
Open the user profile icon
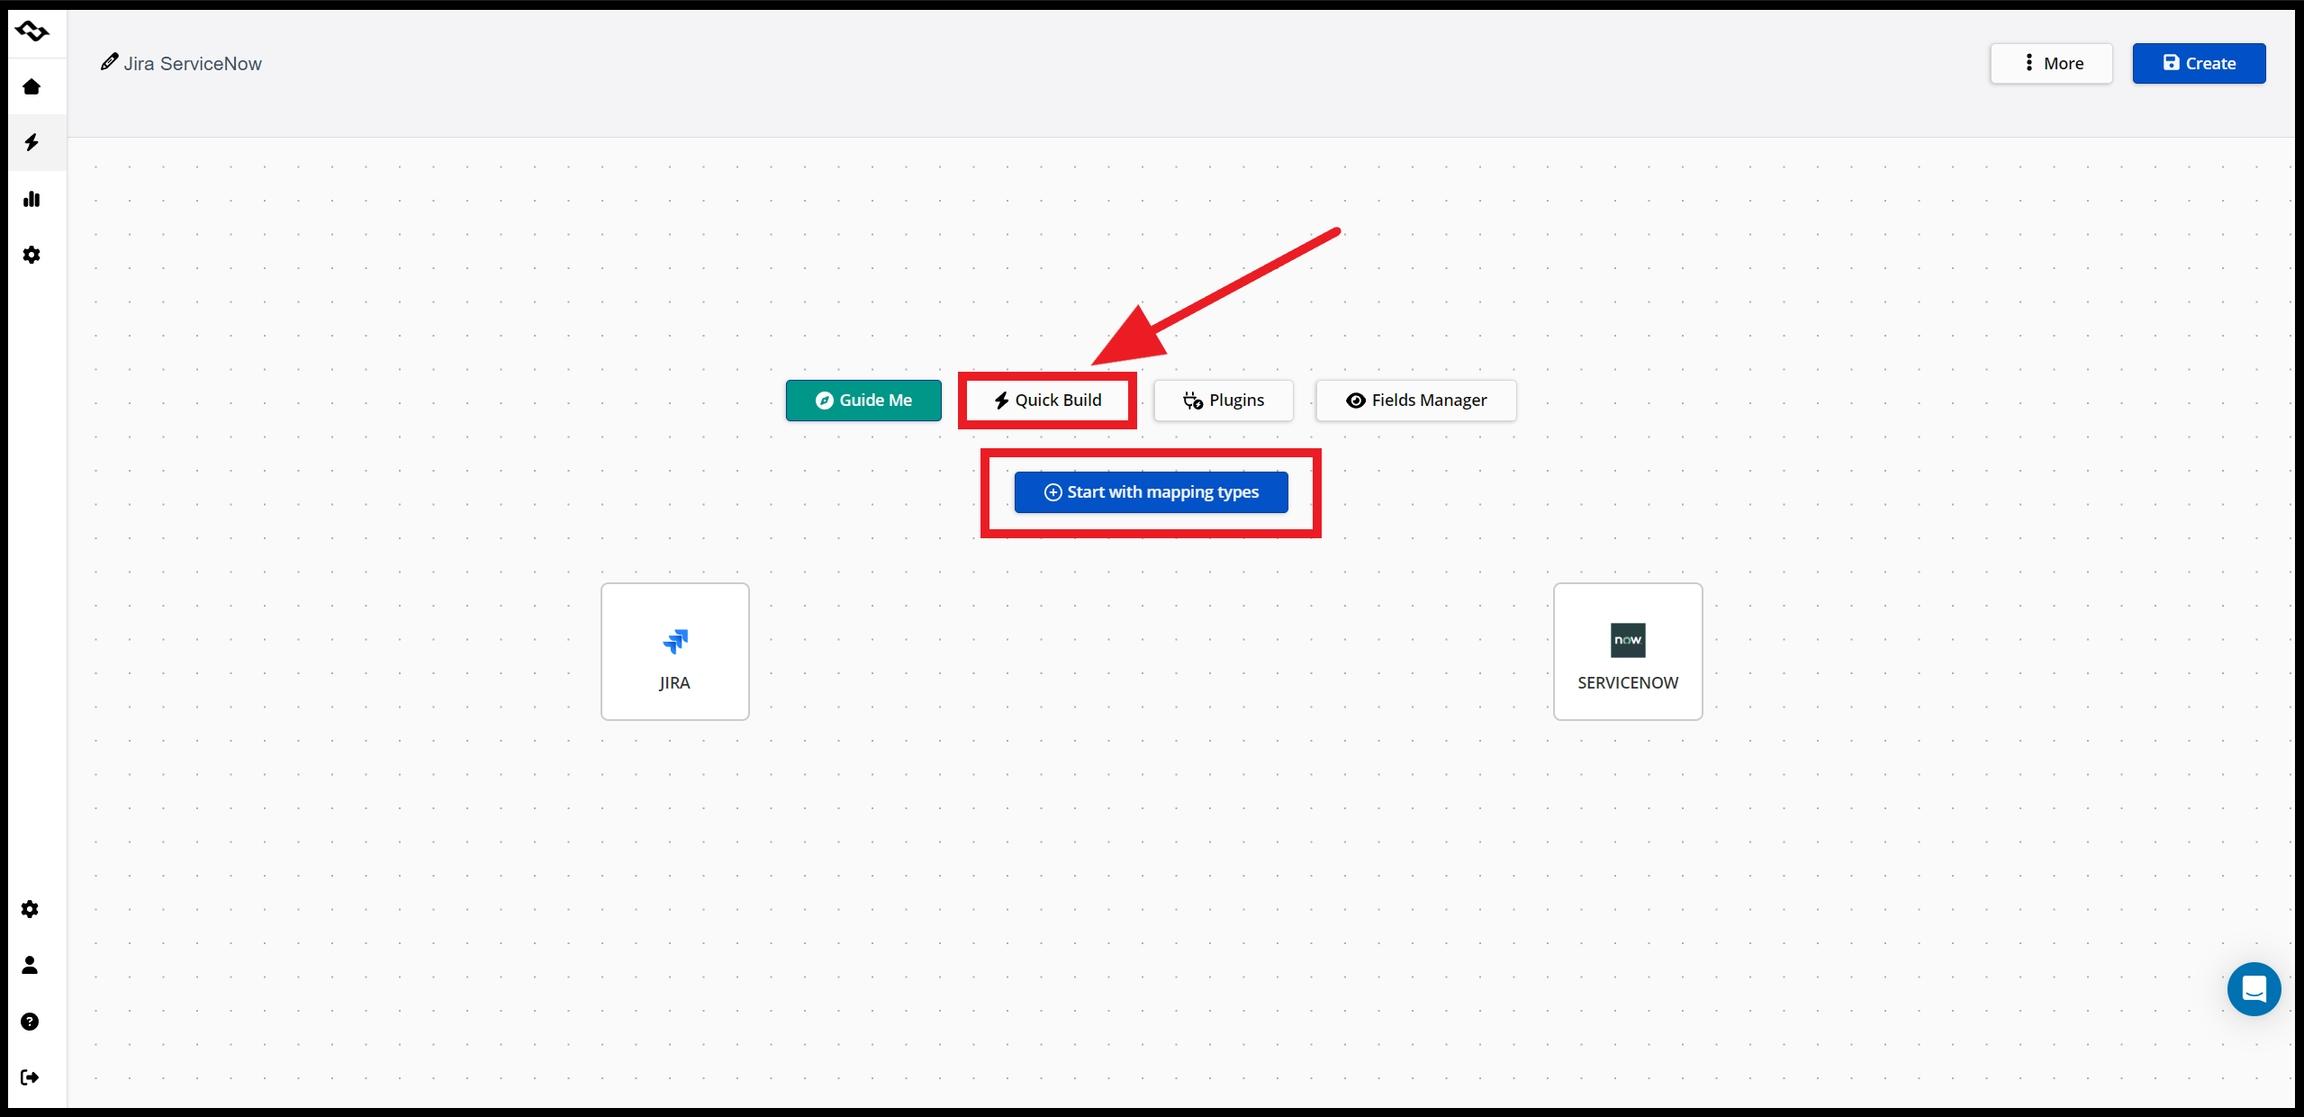tap(30, 965)
